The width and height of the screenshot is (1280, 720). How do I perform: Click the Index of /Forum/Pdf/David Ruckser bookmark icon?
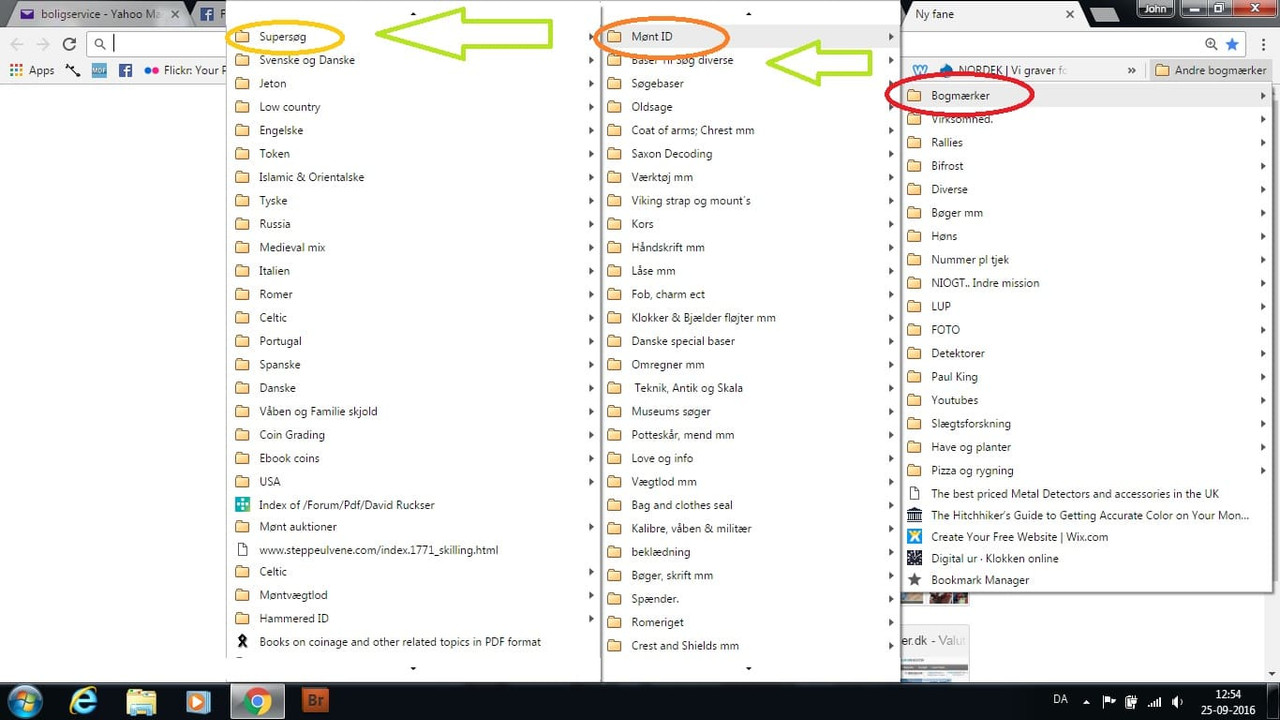[242, 505]
